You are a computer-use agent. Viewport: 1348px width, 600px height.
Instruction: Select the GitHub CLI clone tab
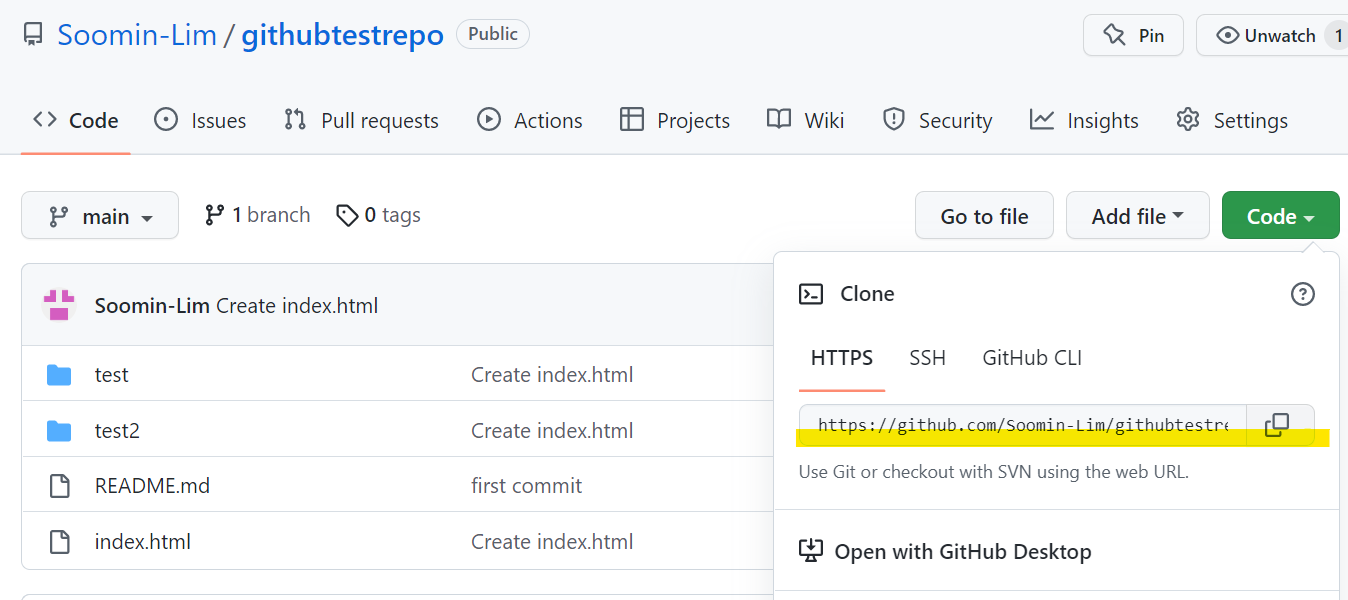pos(1032,358)
